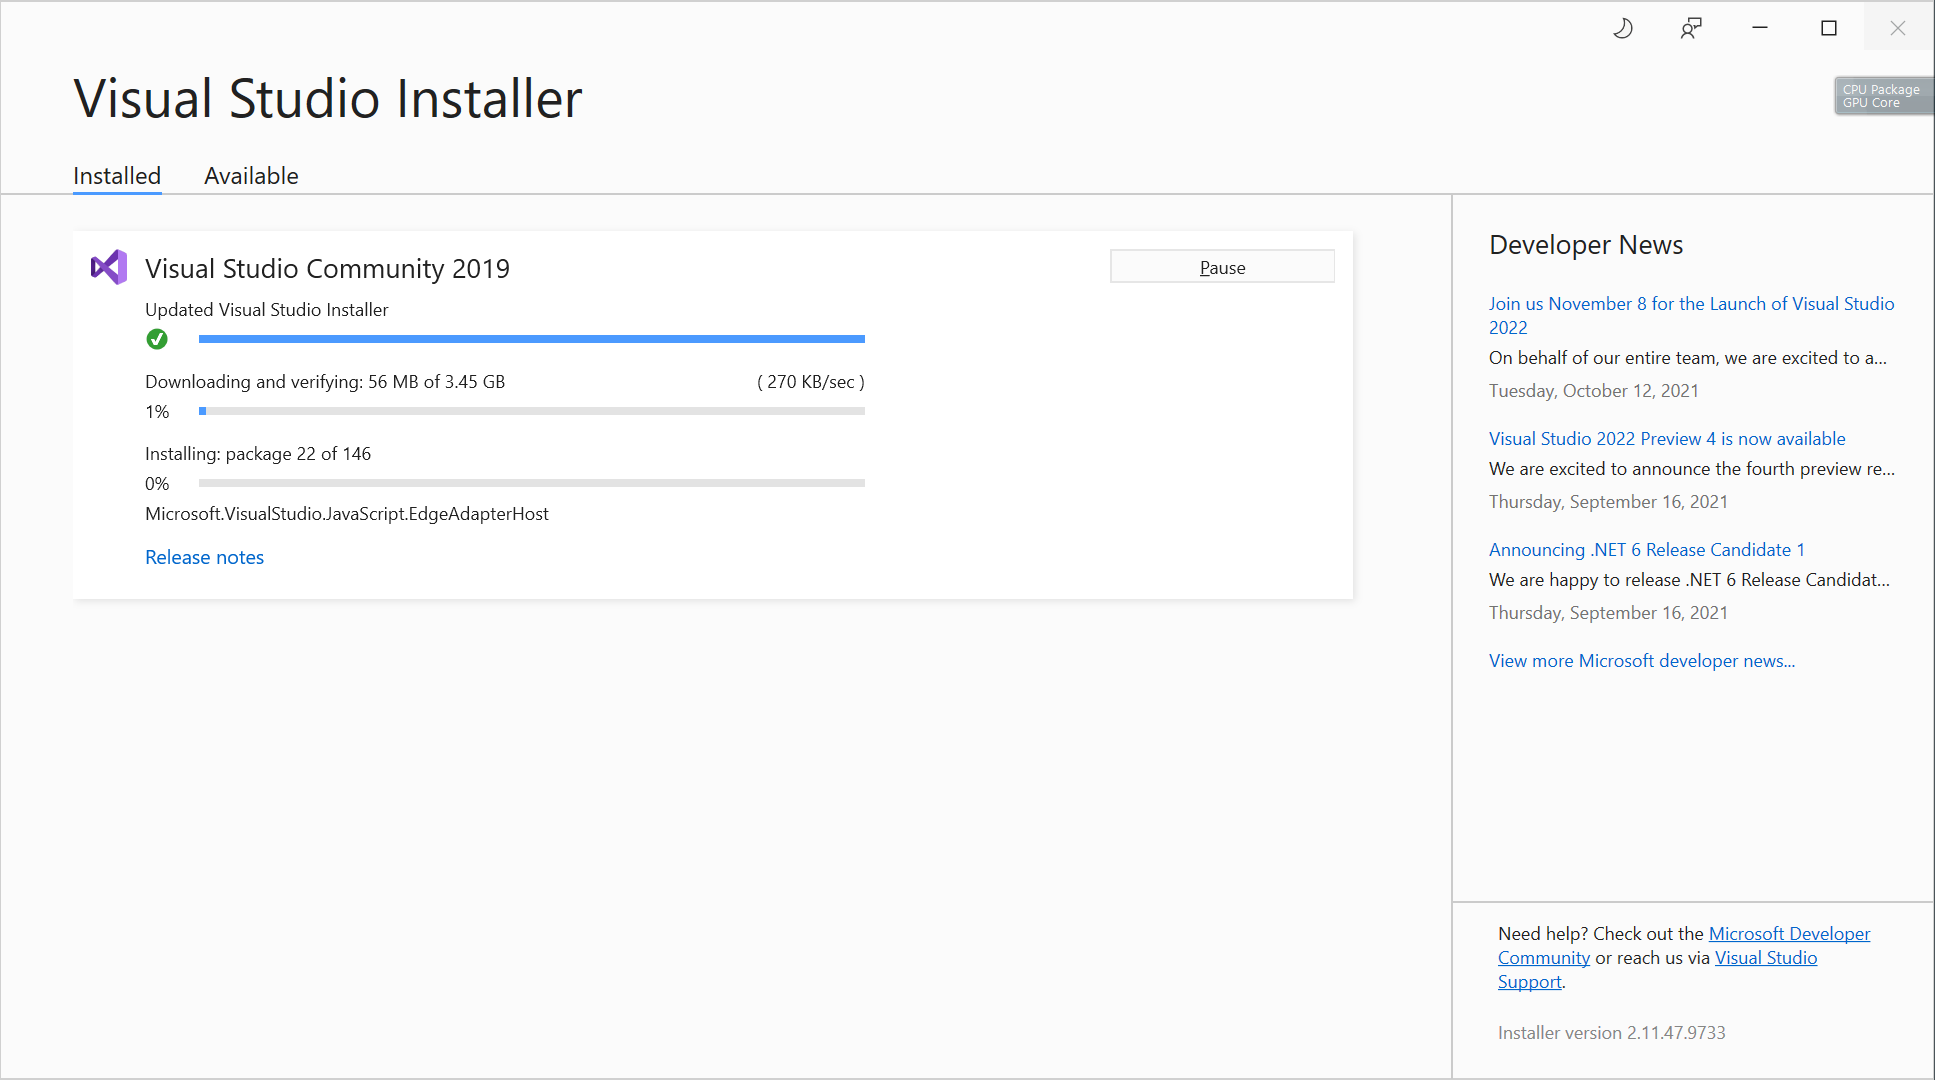Close the Visual Studio Installer window
The image size is (1935, 1080).
pos(1897,28)
